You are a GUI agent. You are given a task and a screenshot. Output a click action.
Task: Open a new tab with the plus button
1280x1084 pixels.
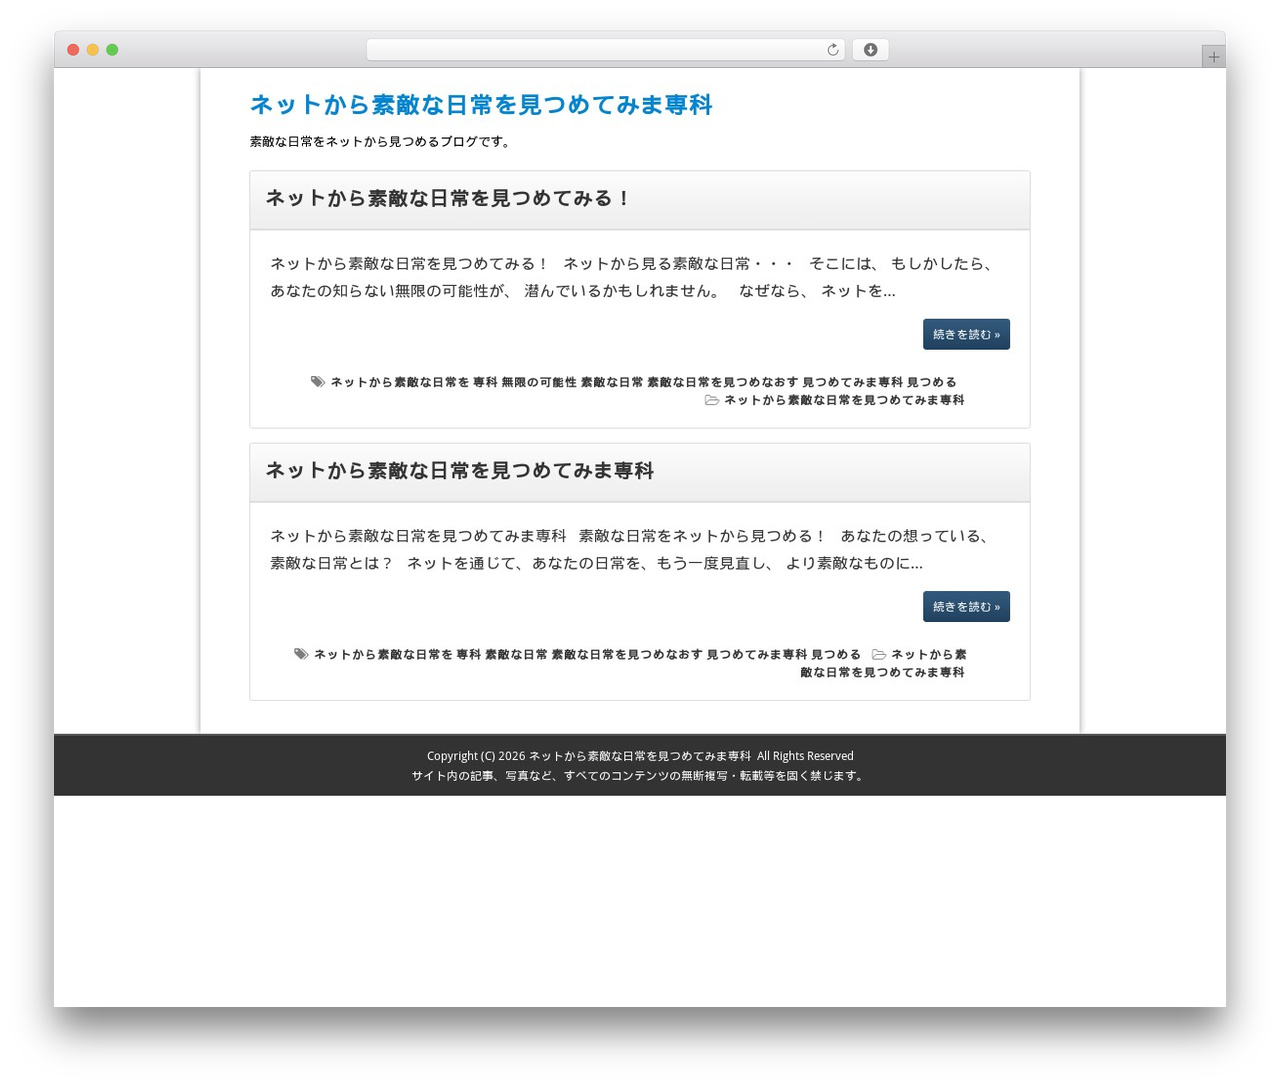pyautogui.click(x=1213, y=57)
